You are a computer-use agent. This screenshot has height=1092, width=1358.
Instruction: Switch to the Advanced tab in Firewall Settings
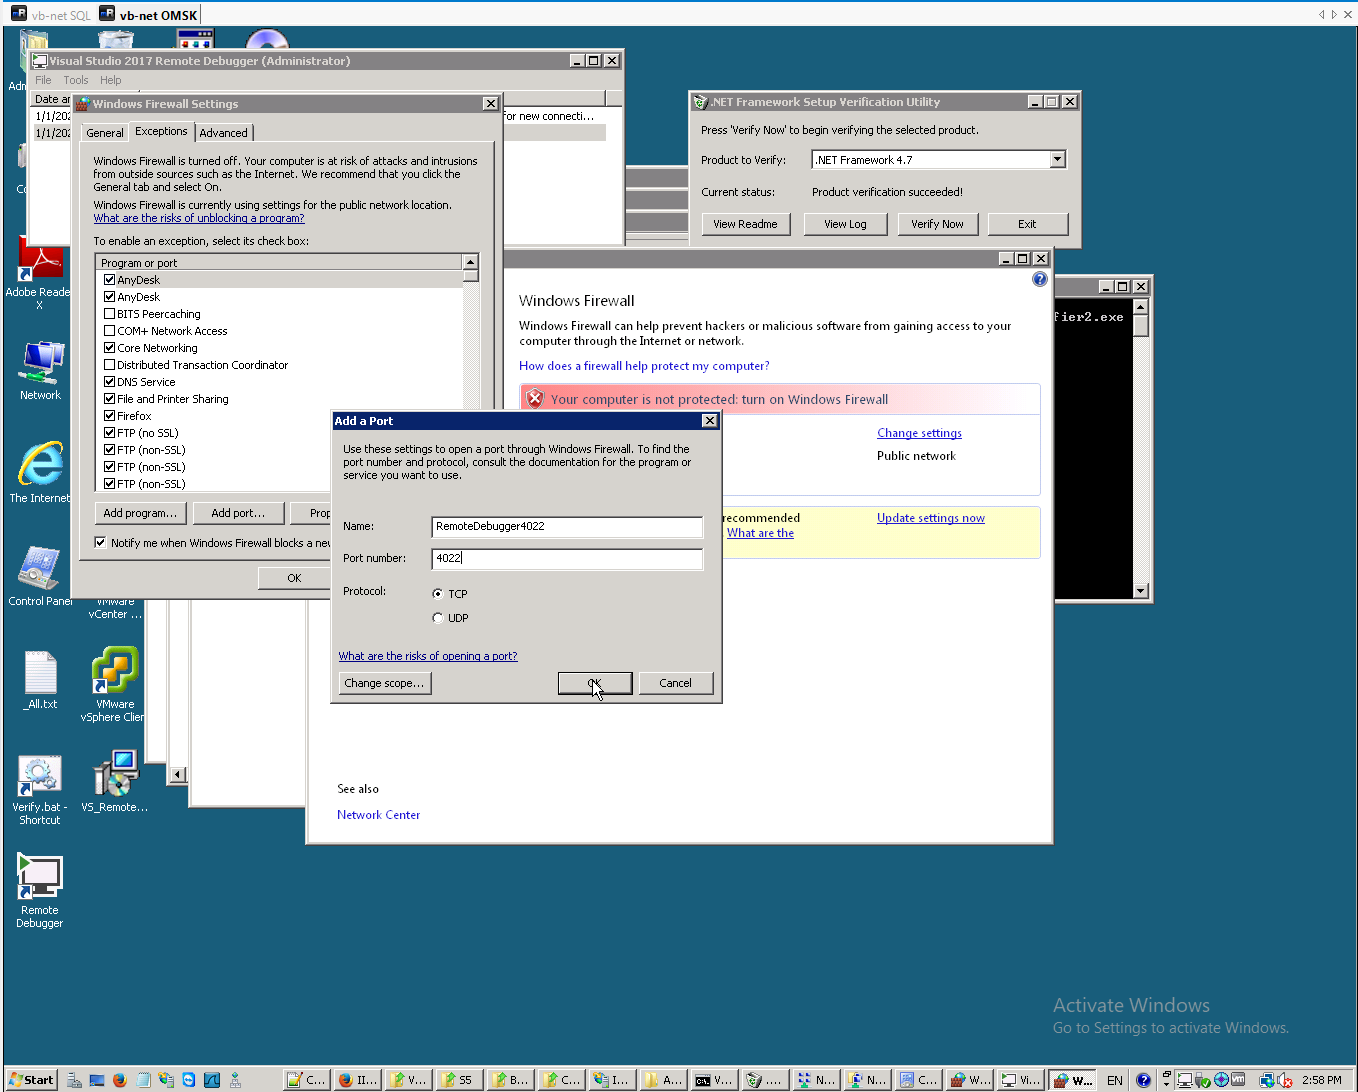click(223, 133)
